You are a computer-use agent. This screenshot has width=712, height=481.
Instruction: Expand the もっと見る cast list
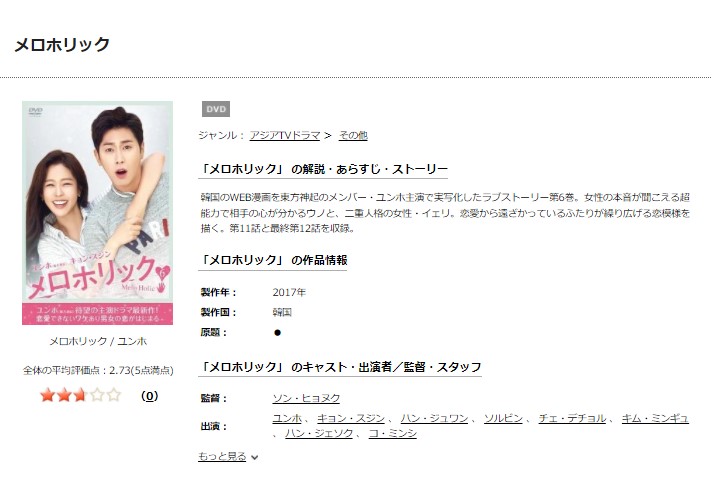[x=222, y=456]
